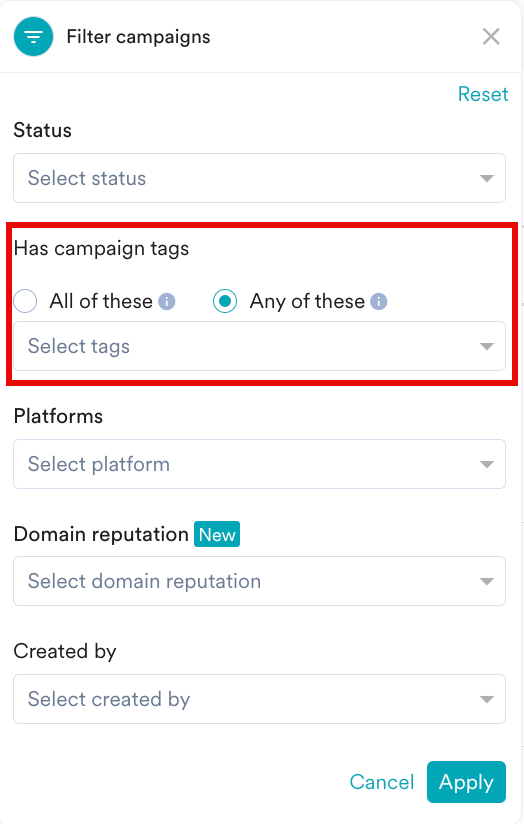Viewport: 524px width, 824px height.
Task: Click the teal filter icon in header
Action: click(33, 36)
